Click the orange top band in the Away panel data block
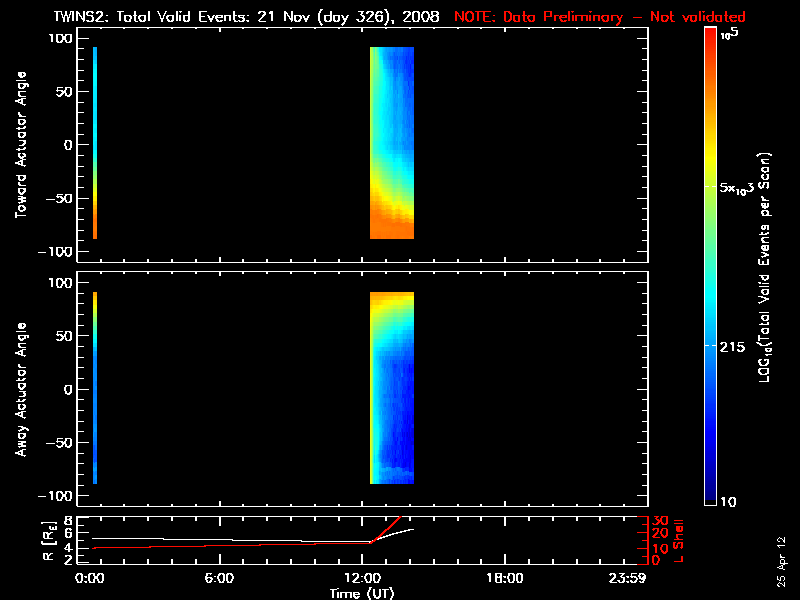Screen dimensions: 800x600 pos(392,298)
